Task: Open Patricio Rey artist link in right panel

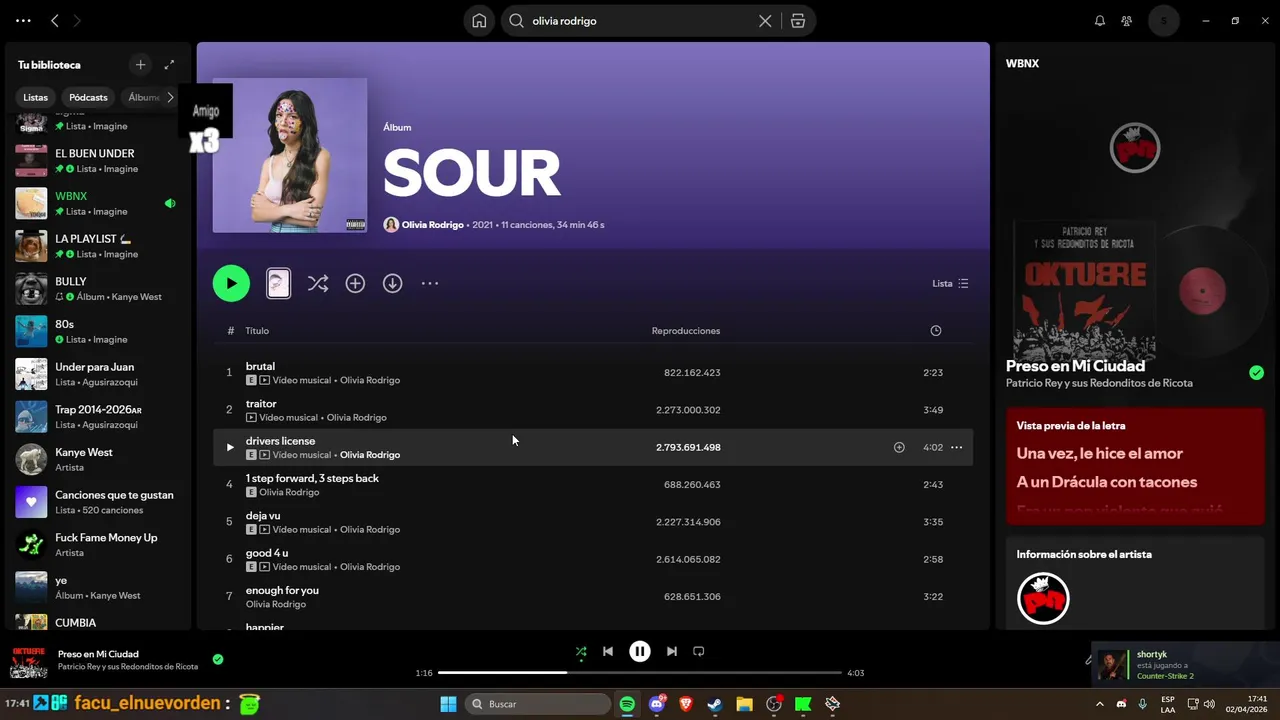Action: 1099,383
